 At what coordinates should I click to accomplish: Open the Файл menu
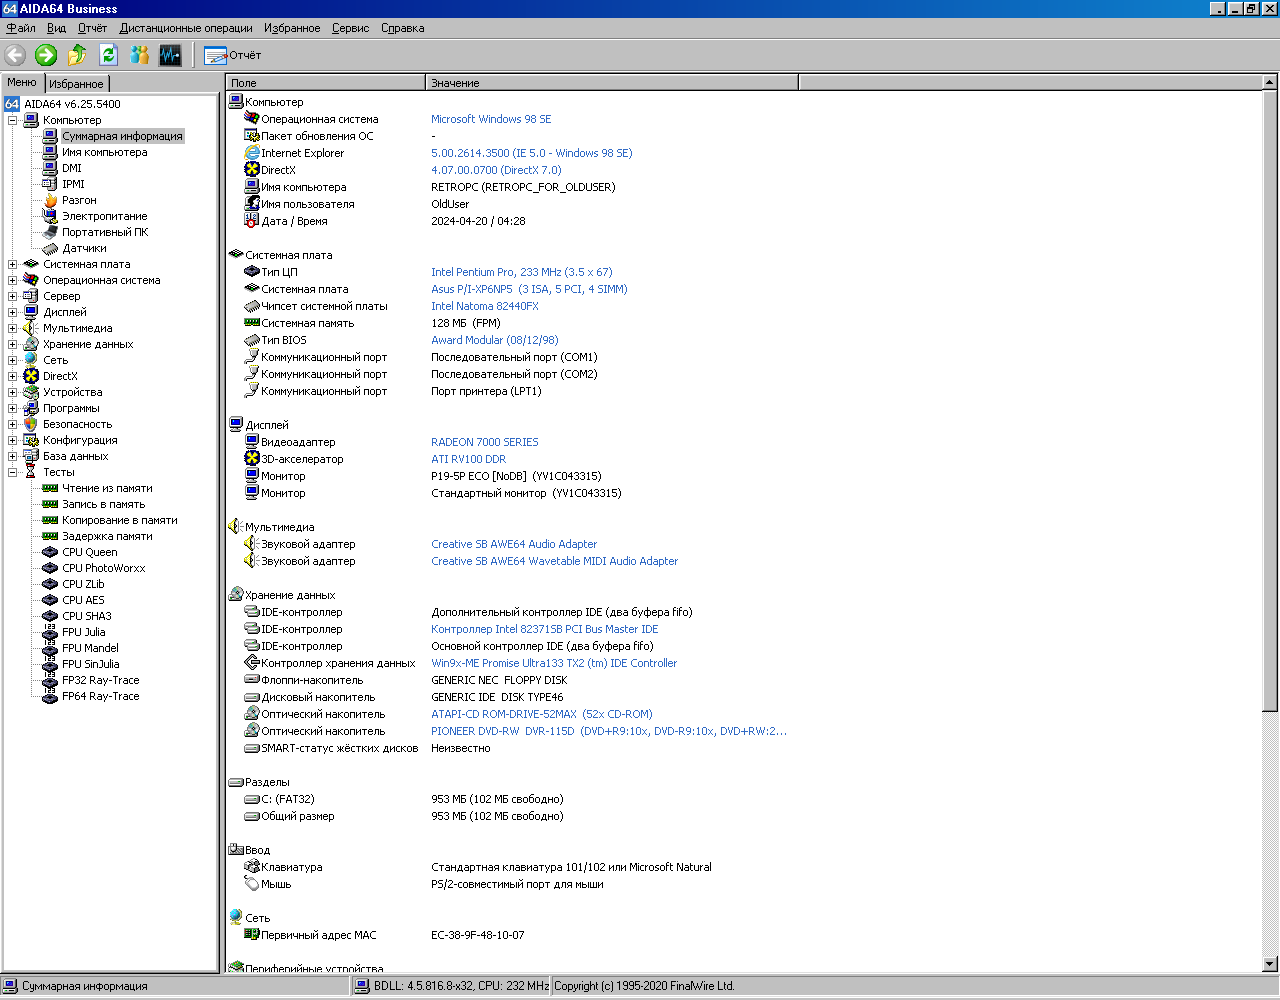tap(21, 28)
